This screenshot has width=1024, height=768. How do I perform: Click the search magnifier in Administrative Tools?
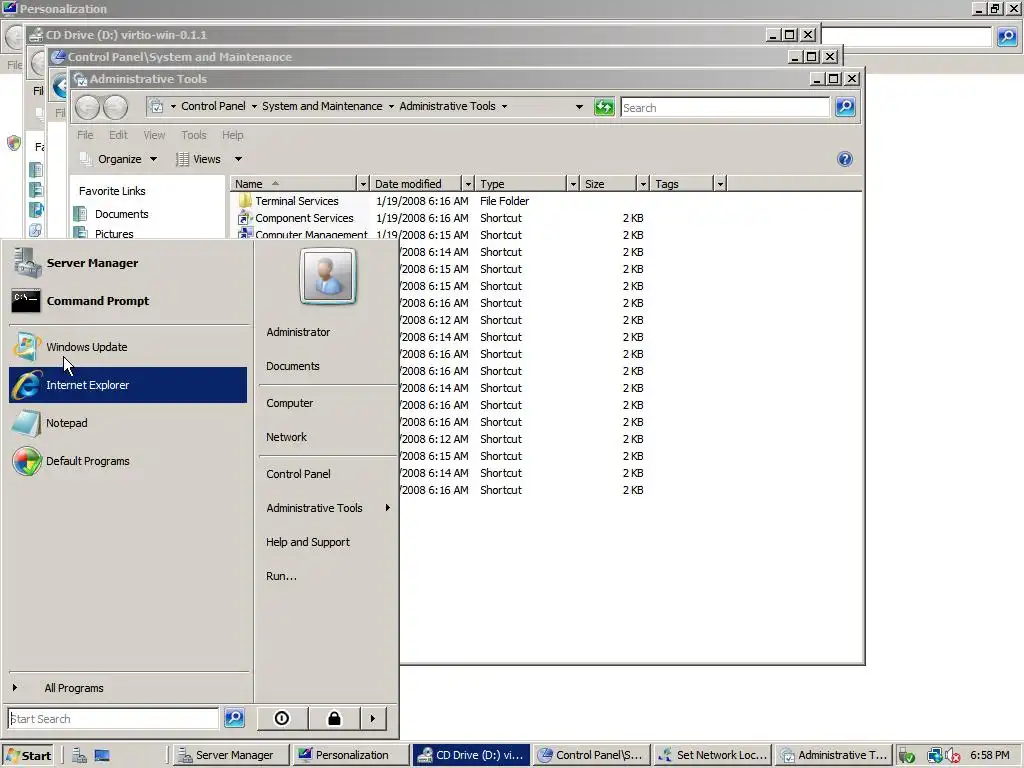pos(845,107)
